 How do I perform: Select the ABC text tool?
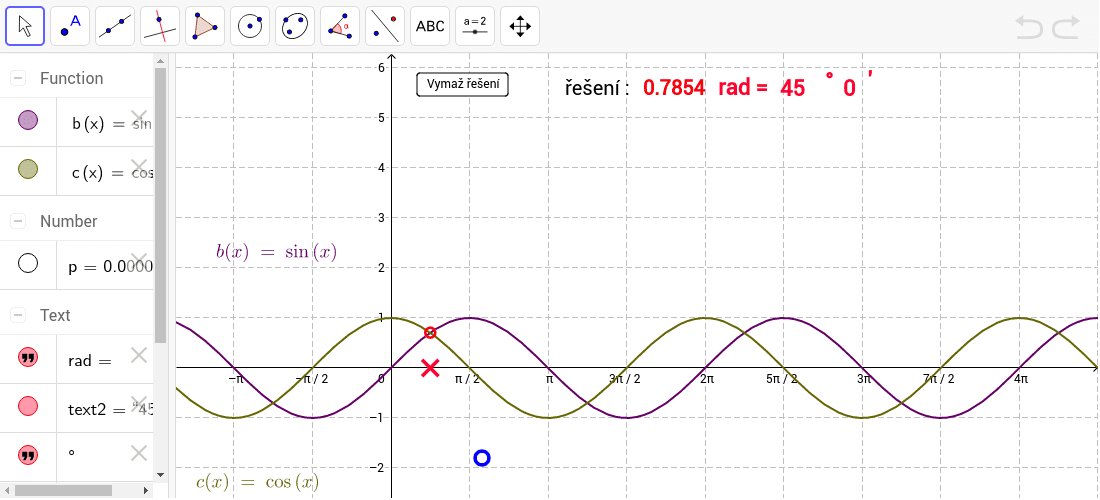coord(430,26)
